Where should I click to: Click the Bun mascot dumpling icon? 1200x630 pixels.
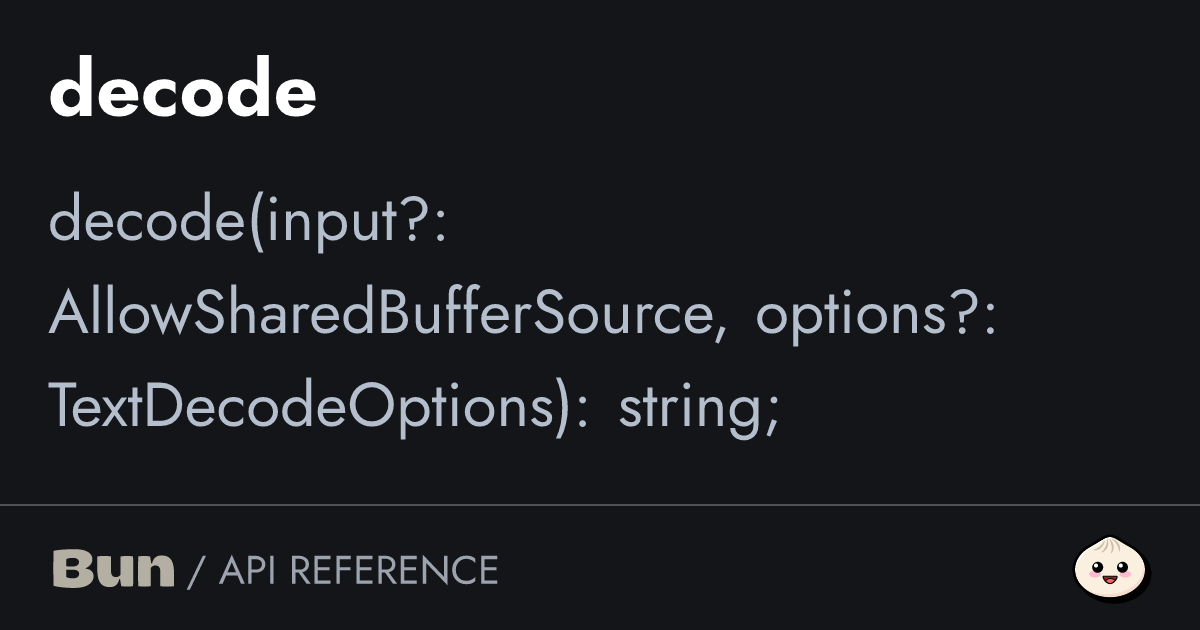point(1111,568)
